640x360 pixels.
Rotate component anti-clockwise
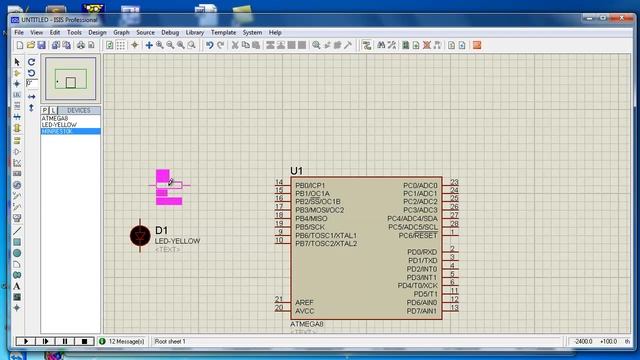(x=31, y=73)
